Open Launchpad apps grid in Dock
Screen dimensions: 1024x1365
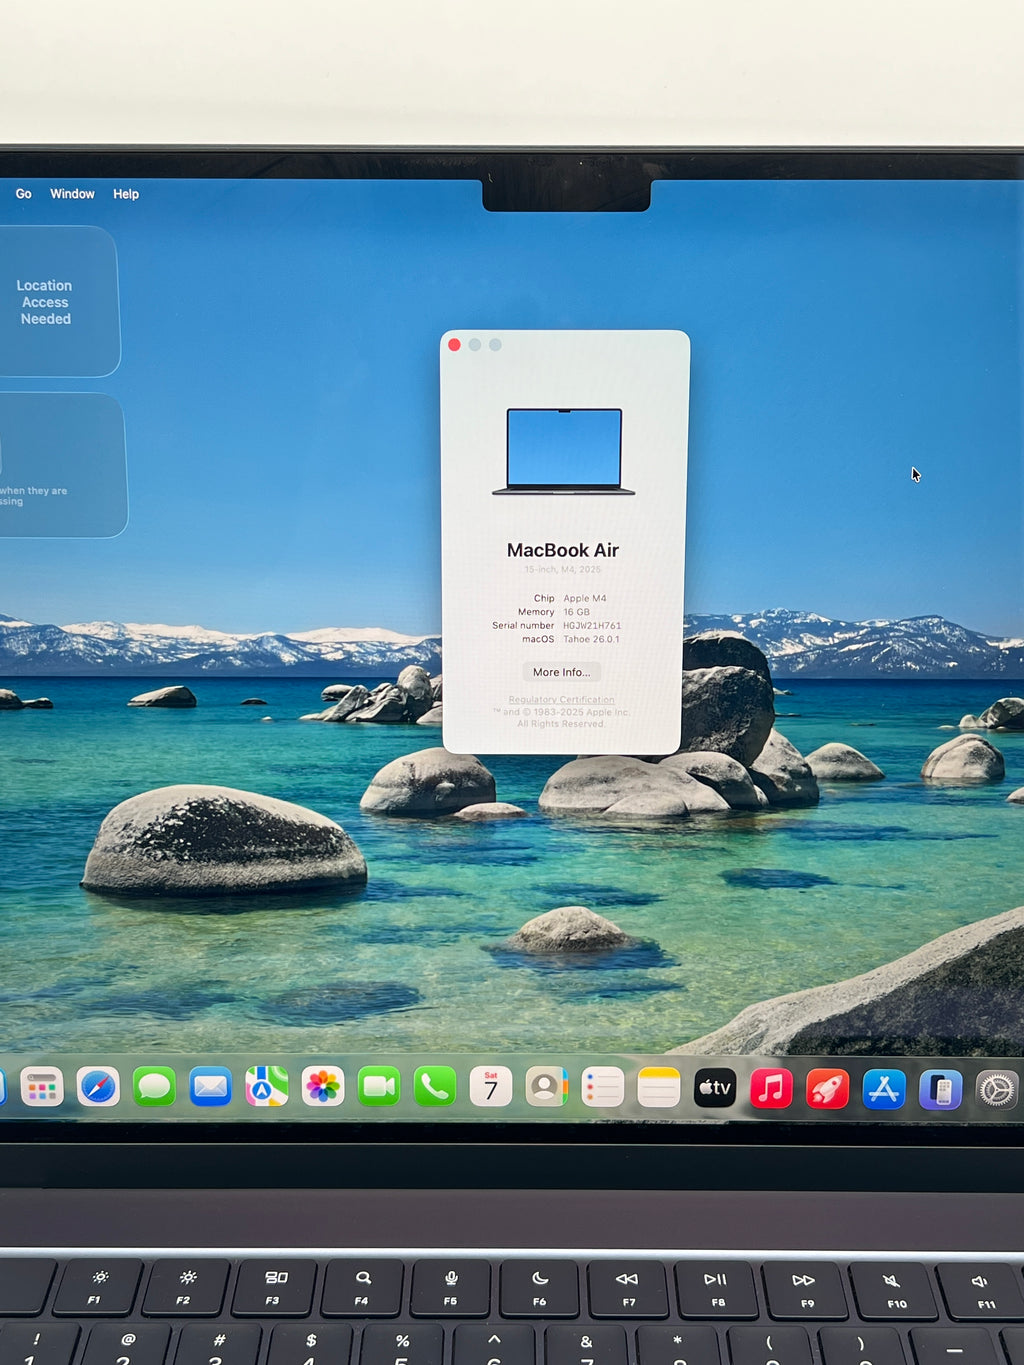coord(42,1087)
